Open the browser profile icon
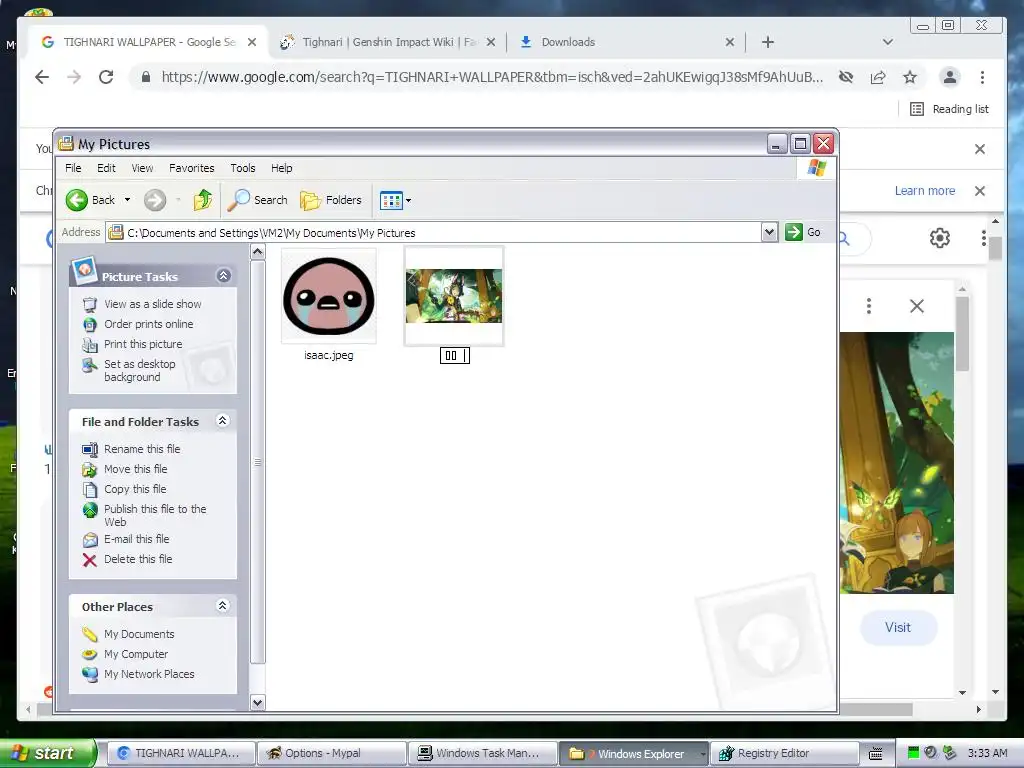Screen dimensions: 1024x768 [x=950, y=77]
